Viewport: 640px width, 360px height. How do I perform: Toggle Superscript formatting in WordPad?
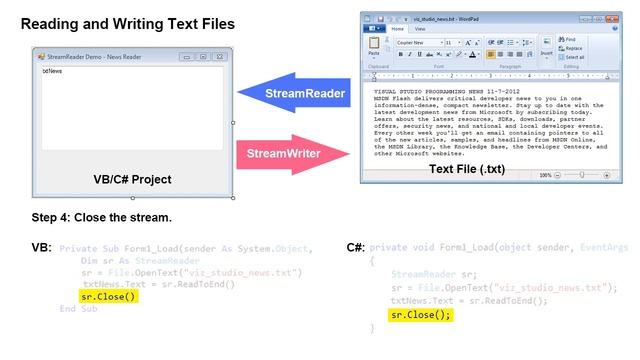click(448, 54)
